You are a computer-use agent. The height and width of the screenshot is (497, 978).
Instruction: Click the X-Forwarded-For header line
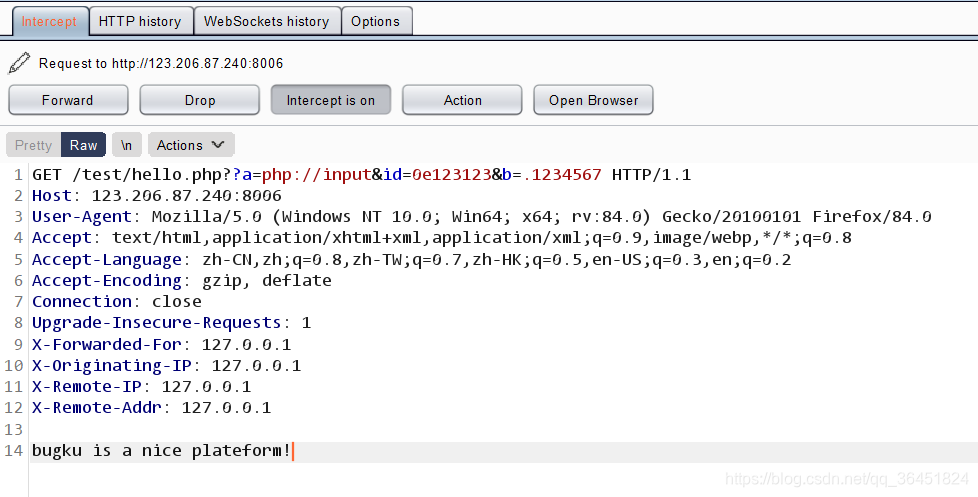(162, 344)
